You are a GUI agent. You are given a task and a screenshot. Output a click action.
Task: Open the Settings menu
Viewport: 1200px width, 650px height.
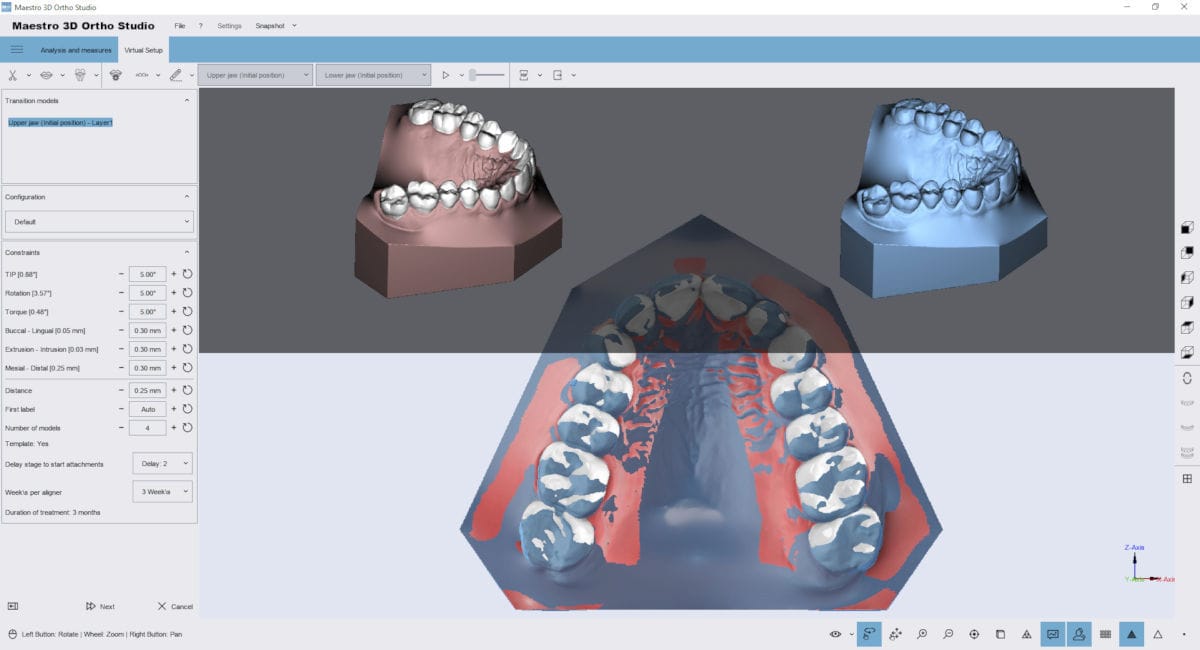click(229, 26)
